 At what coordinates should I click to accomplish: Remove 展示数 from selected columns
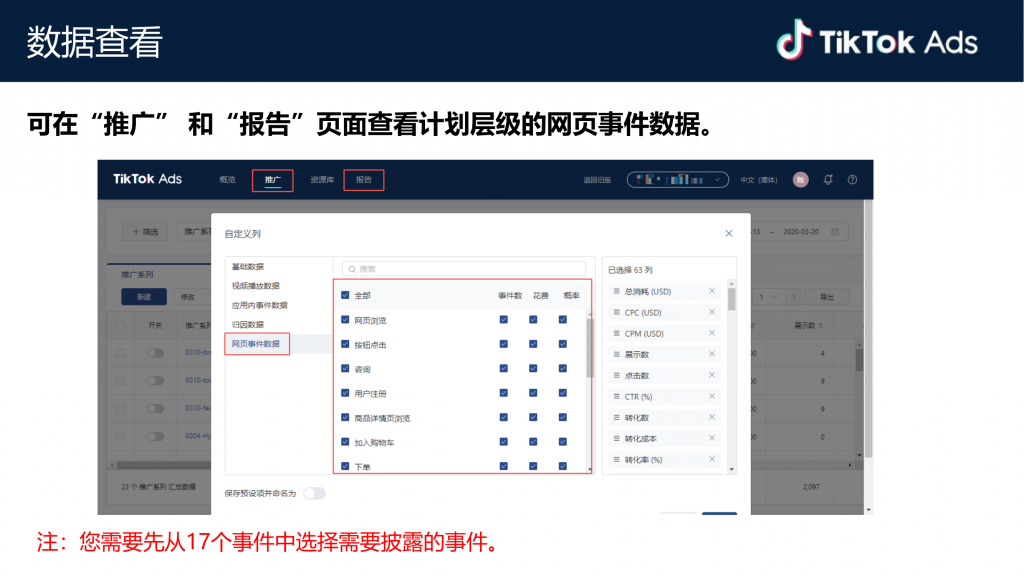pyautogui.click(x=712, y=354)
